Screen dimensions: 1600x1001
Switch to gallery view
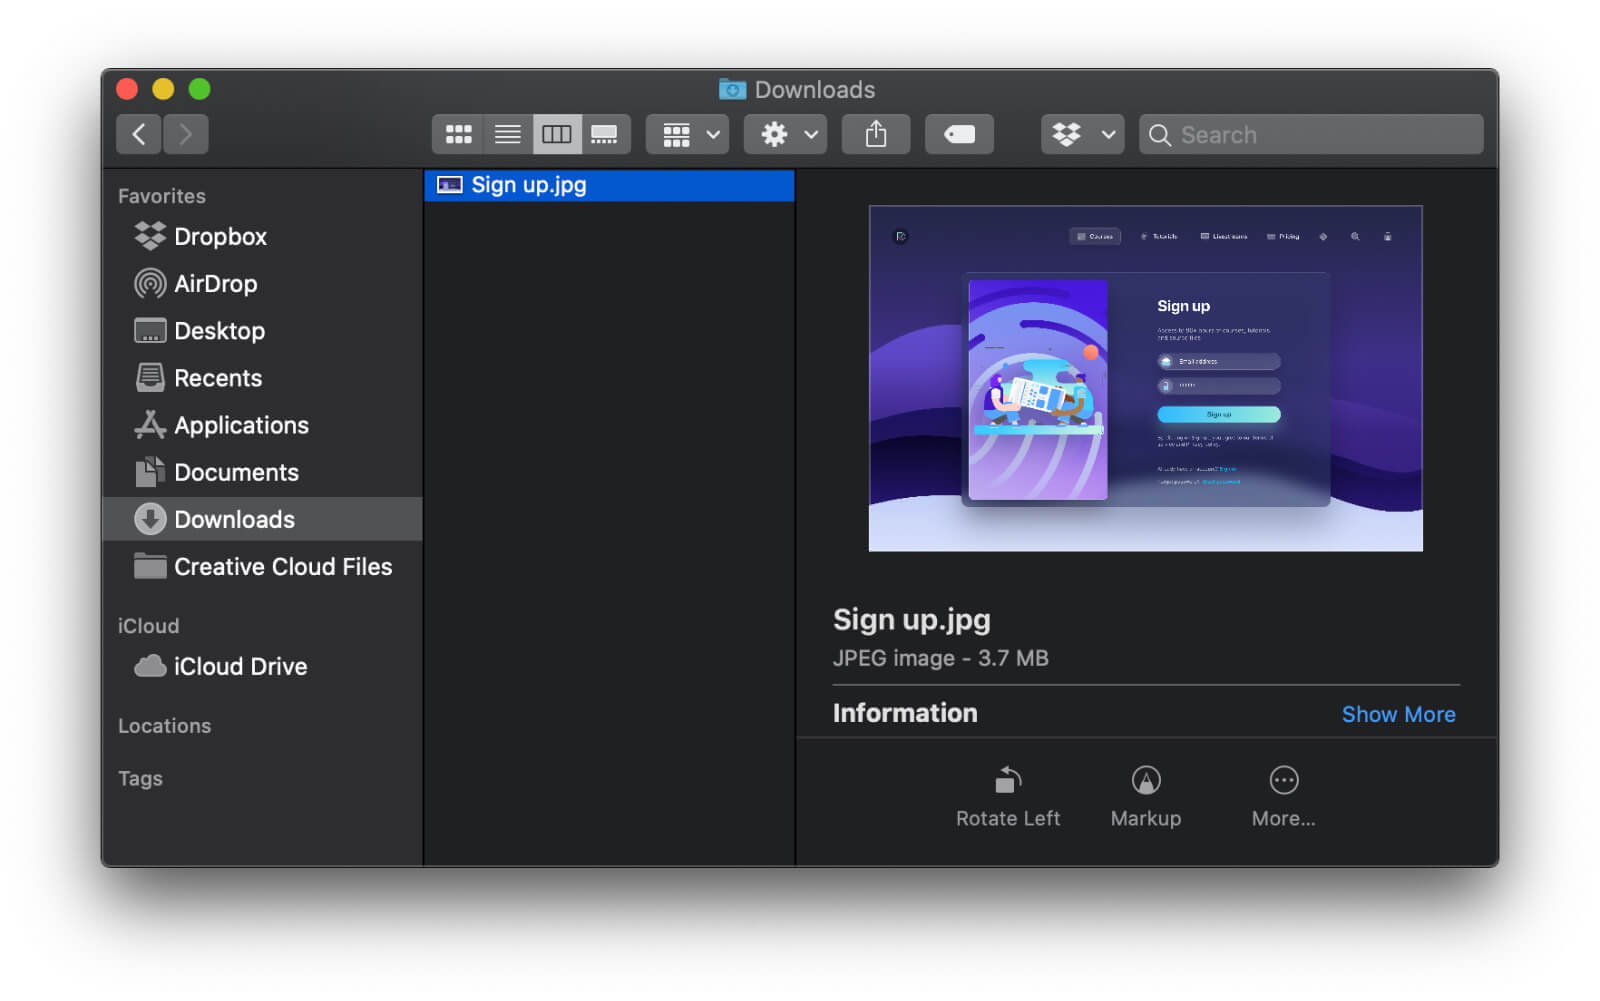pos(606,134)
